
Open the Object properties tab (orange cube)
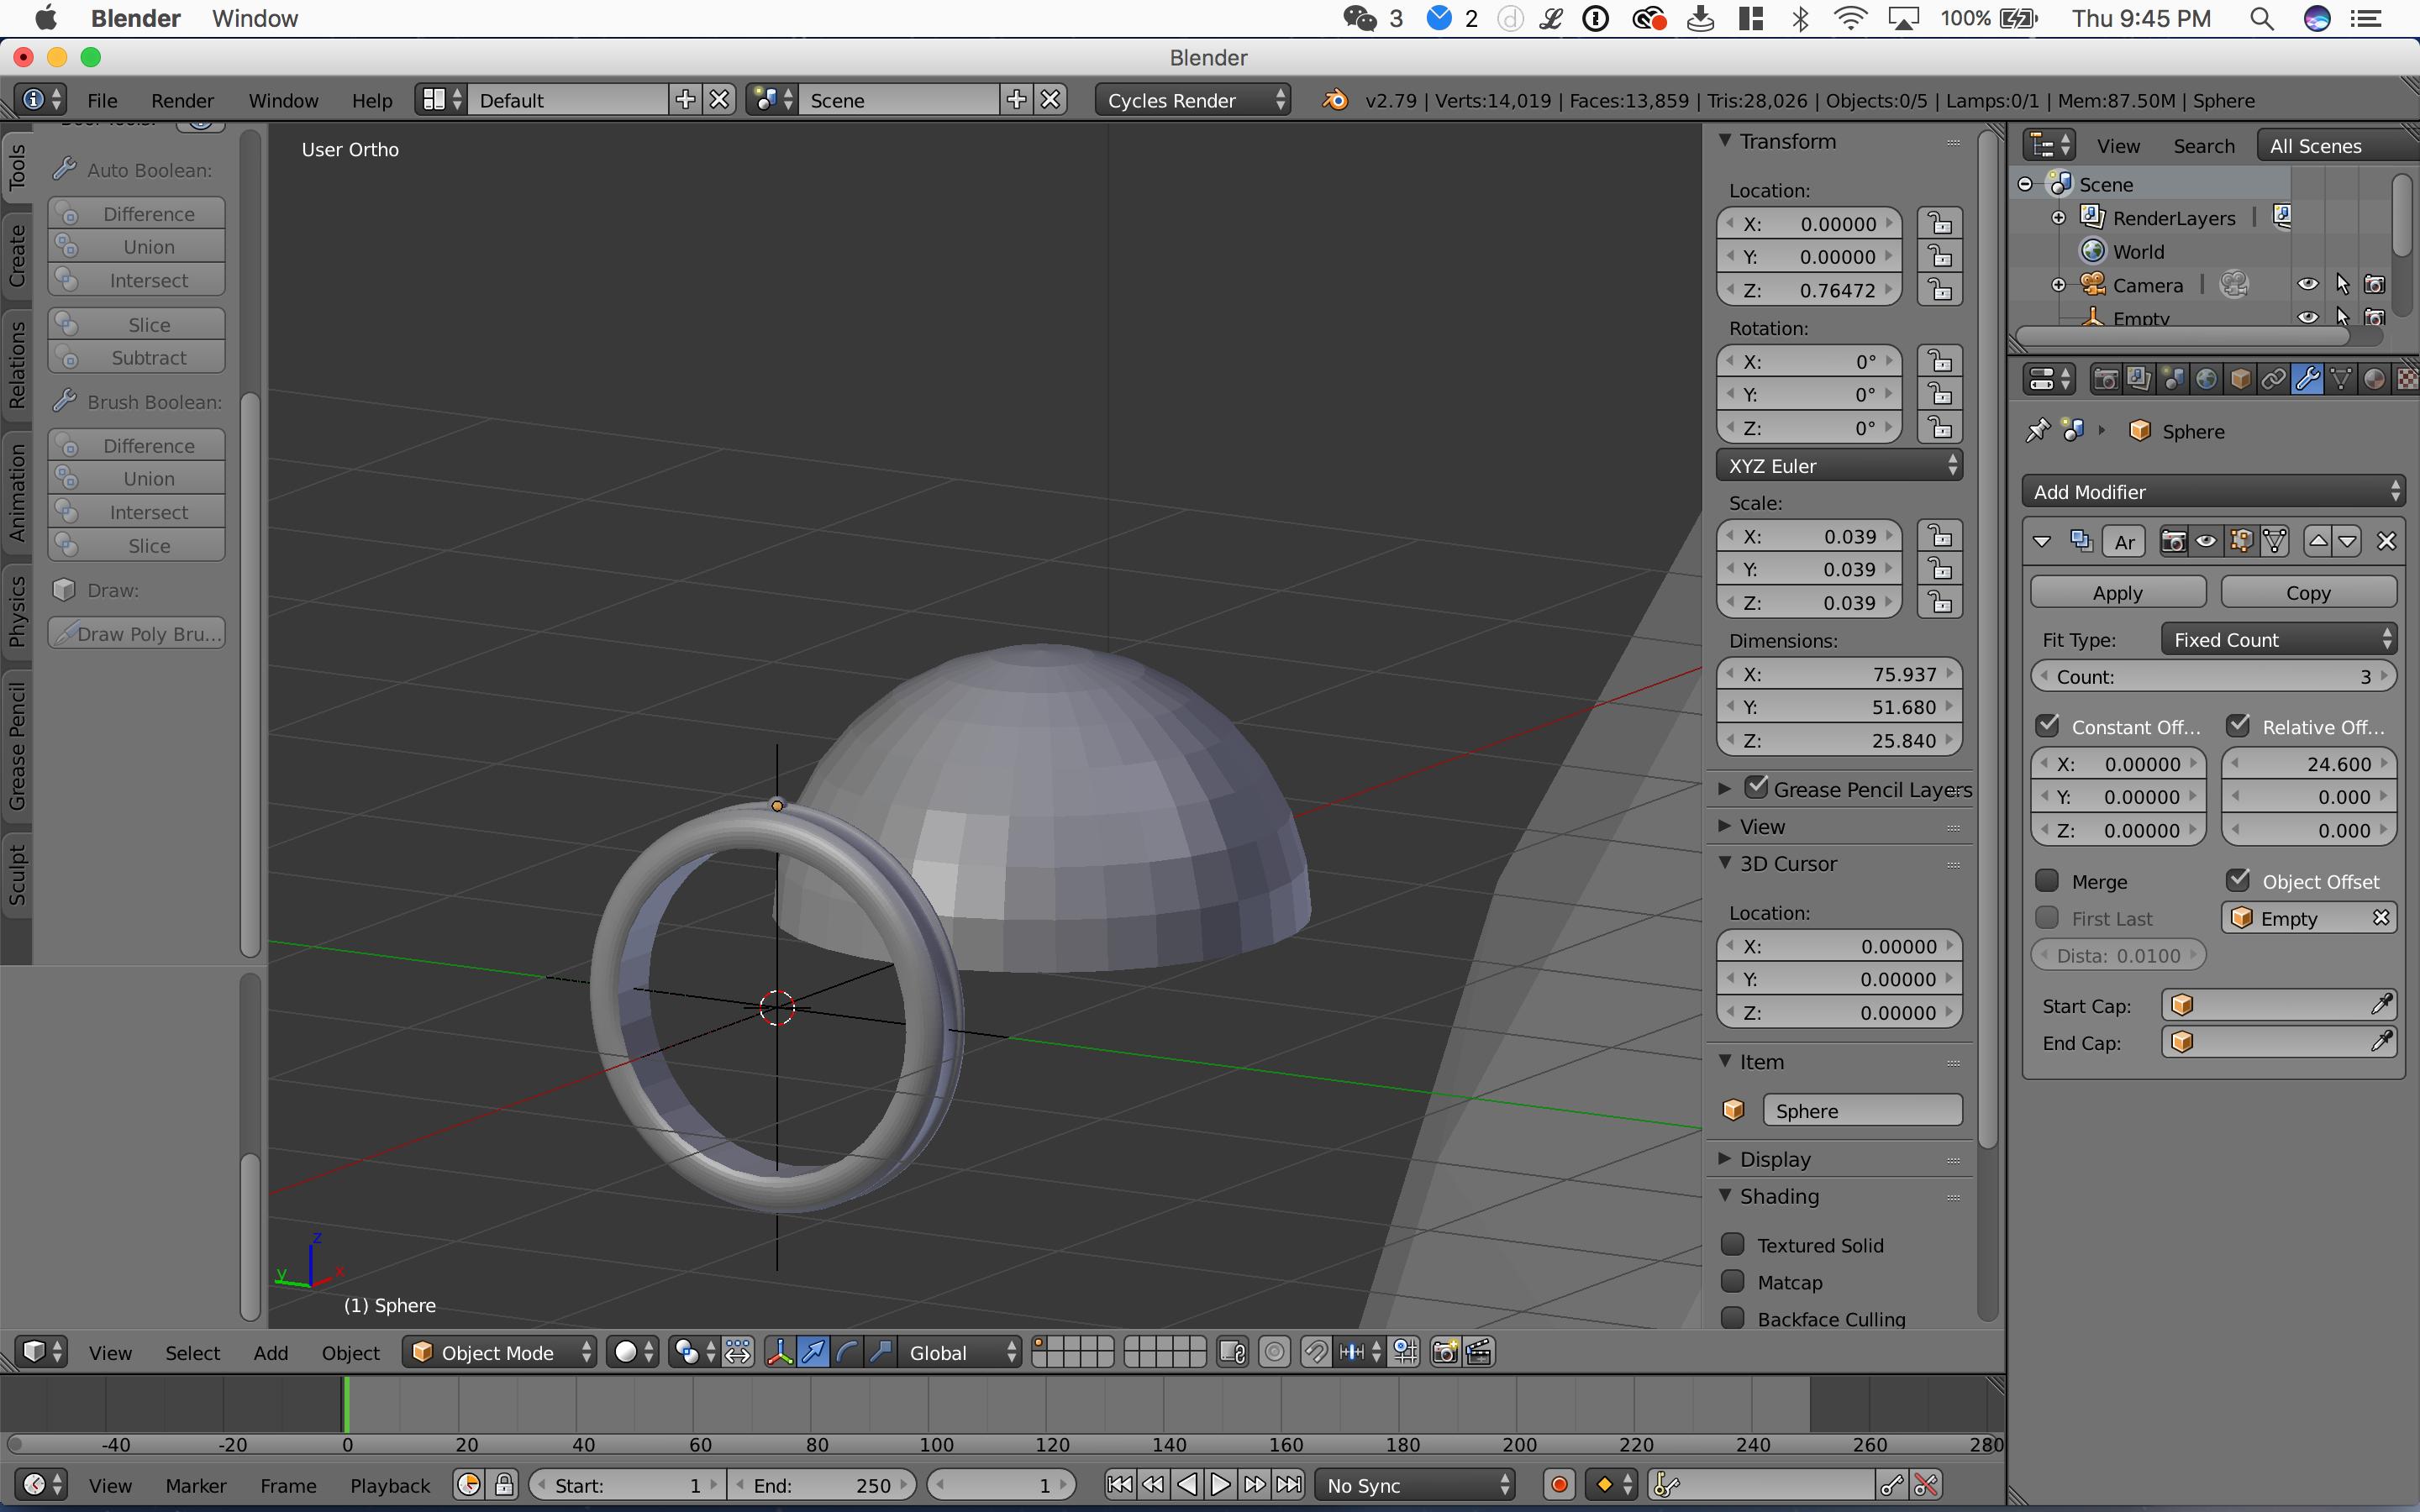tap(2240, 380)
